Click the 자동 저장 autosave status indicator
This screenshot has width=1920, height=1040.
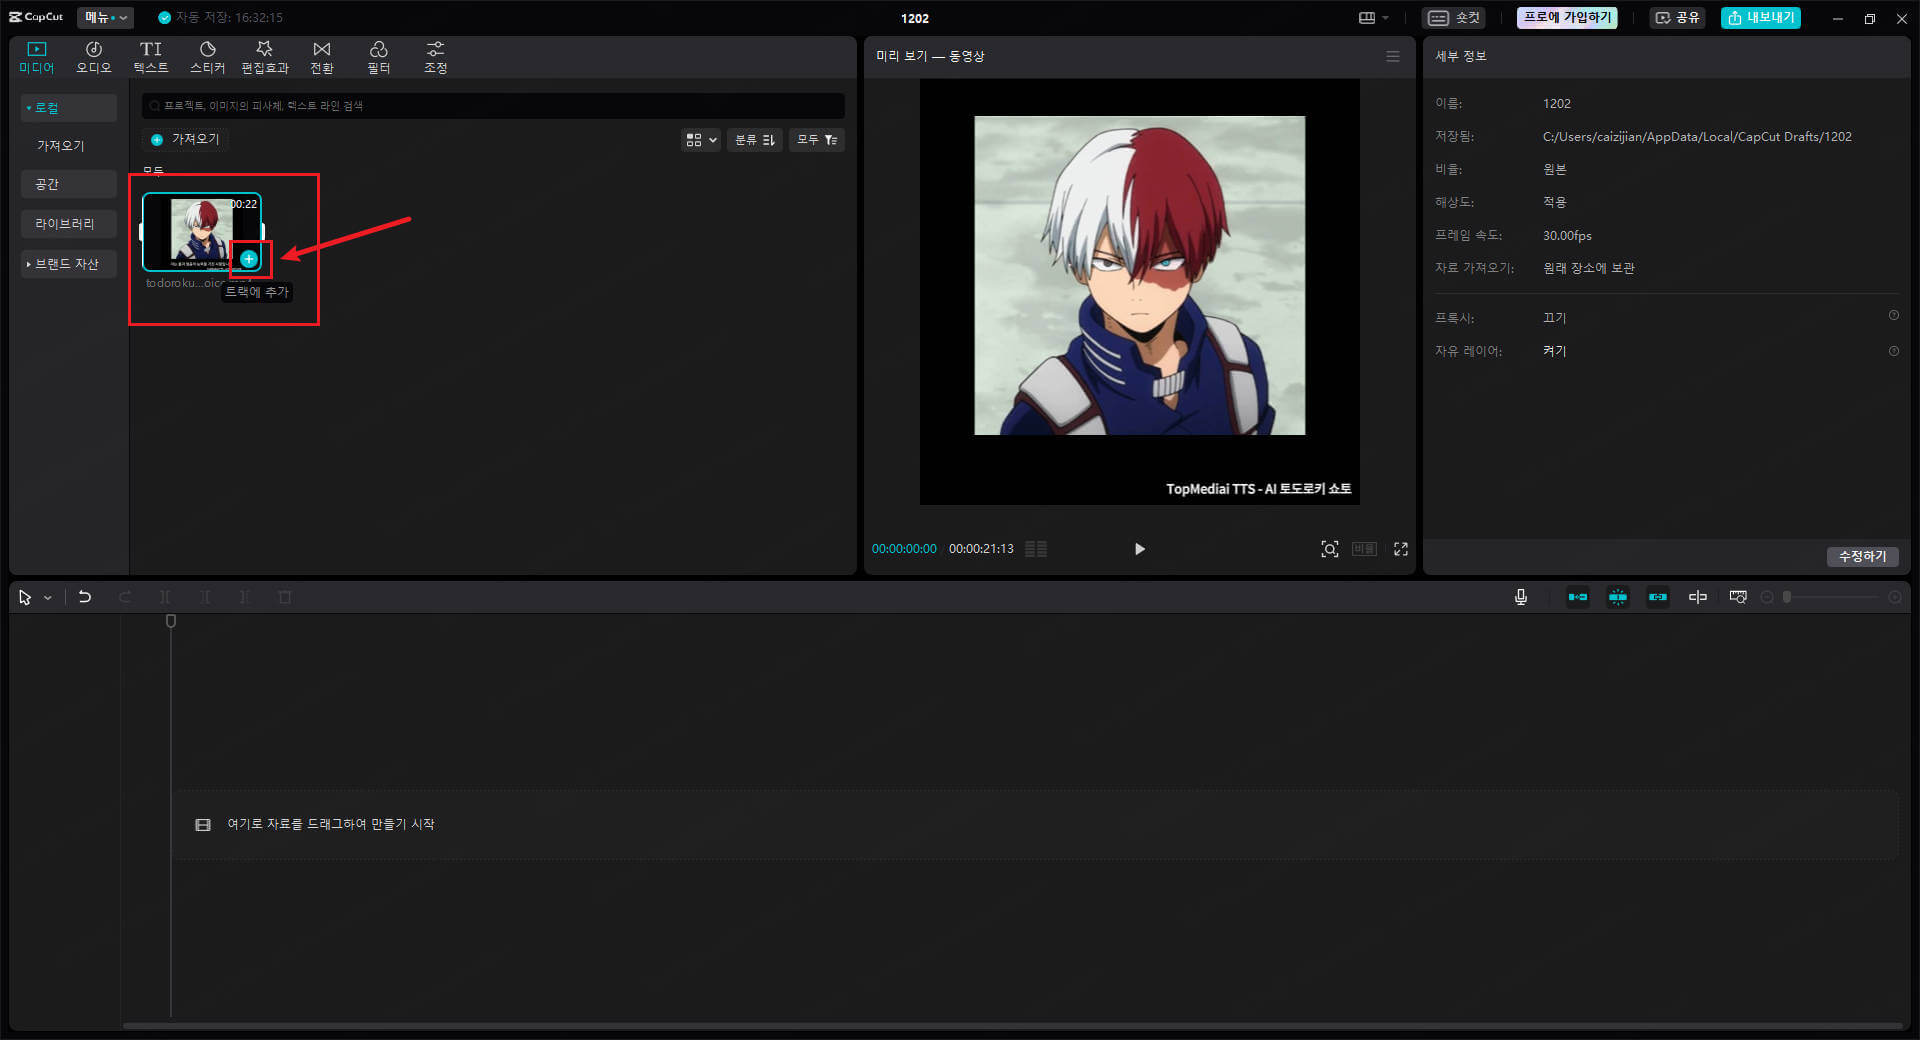tap(220, 17)
